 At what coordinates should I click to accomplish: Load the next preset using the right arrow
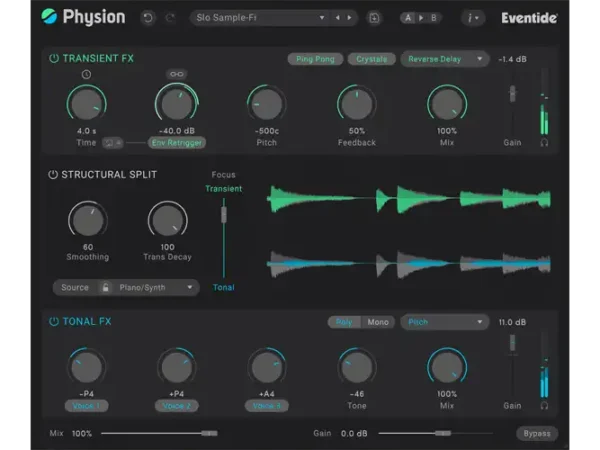(x=349, y=18)
